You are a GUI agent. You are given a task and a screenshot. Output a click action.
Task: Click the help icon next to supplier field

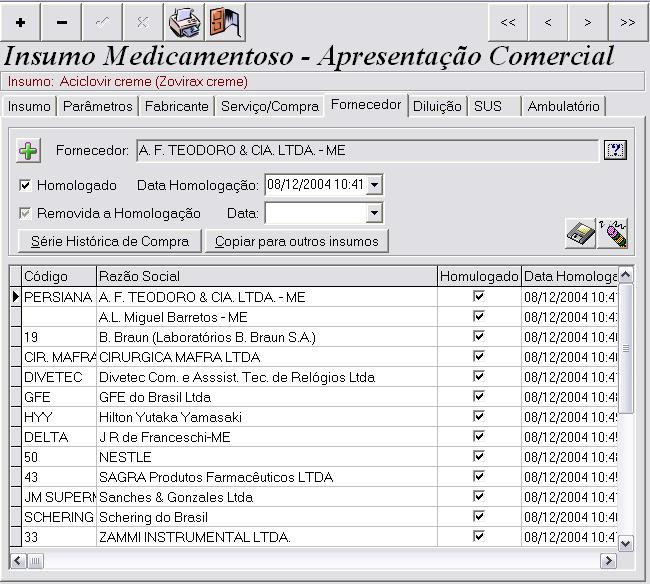pyautogui.click(x=615, y=150)
